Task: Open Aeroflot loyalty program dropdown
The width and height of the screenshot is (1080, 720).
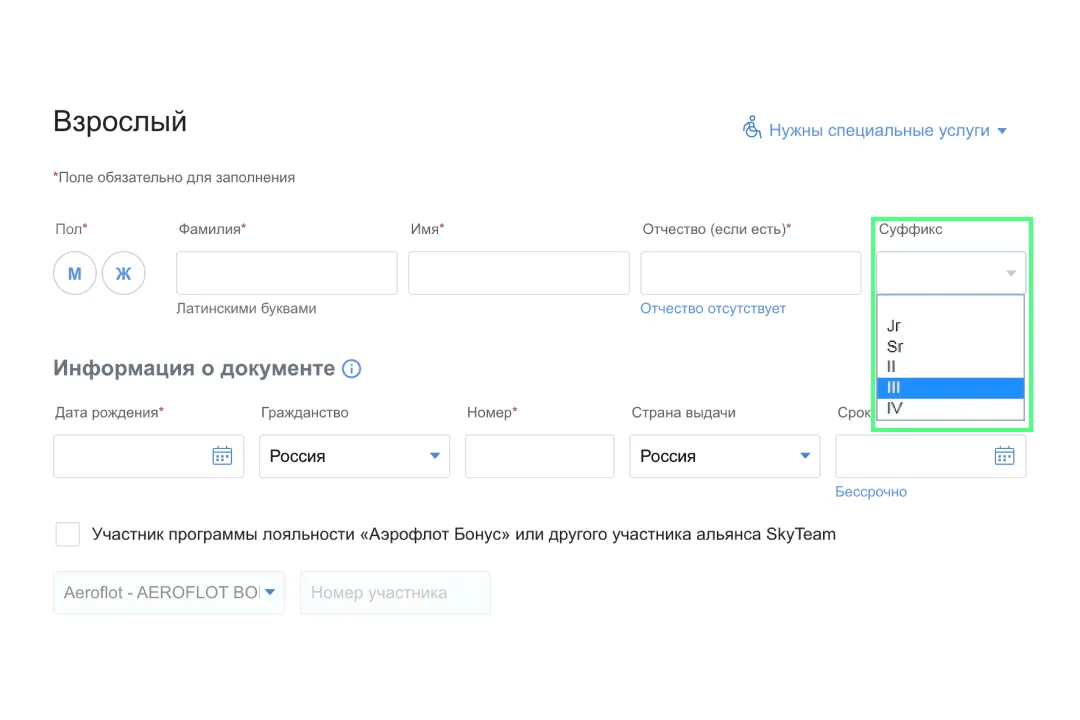Action: tap(169, 592)
